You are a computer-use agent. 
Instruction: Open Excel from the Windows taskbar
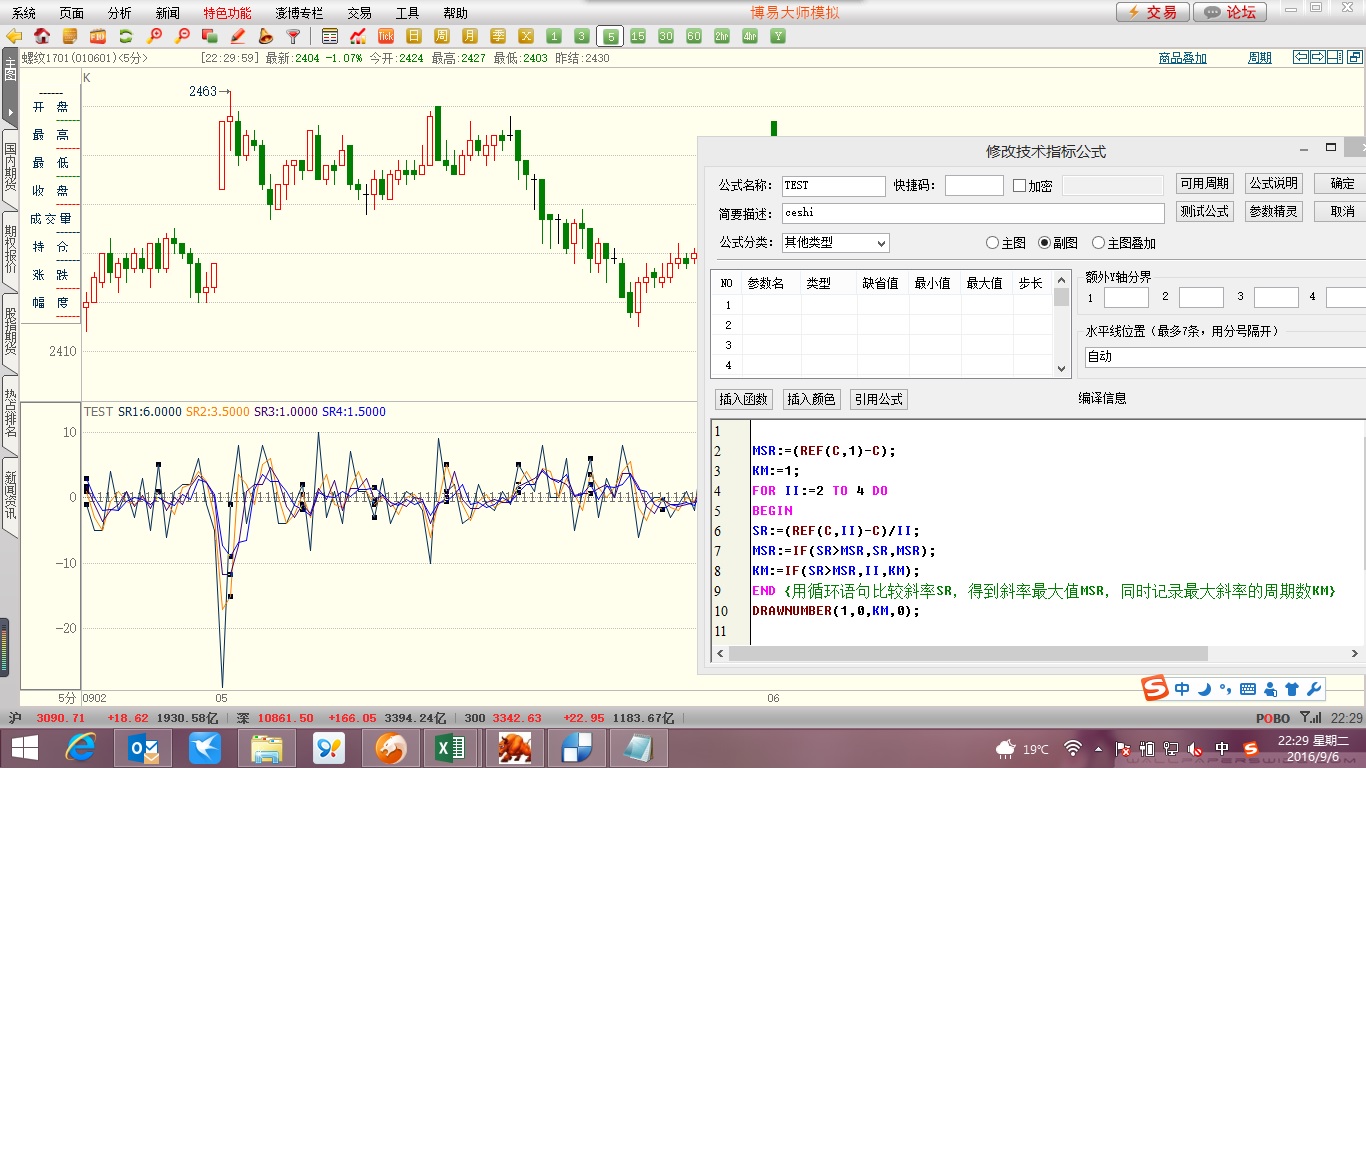(450, 748)
